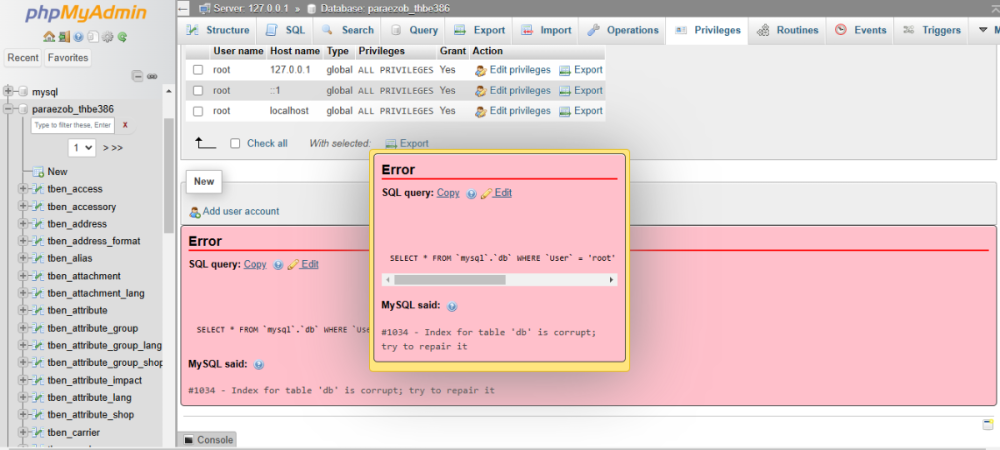This screenshot has width=1000, height=450.
Task: Click the table filter input field
Action: click(x=73, y=125)
